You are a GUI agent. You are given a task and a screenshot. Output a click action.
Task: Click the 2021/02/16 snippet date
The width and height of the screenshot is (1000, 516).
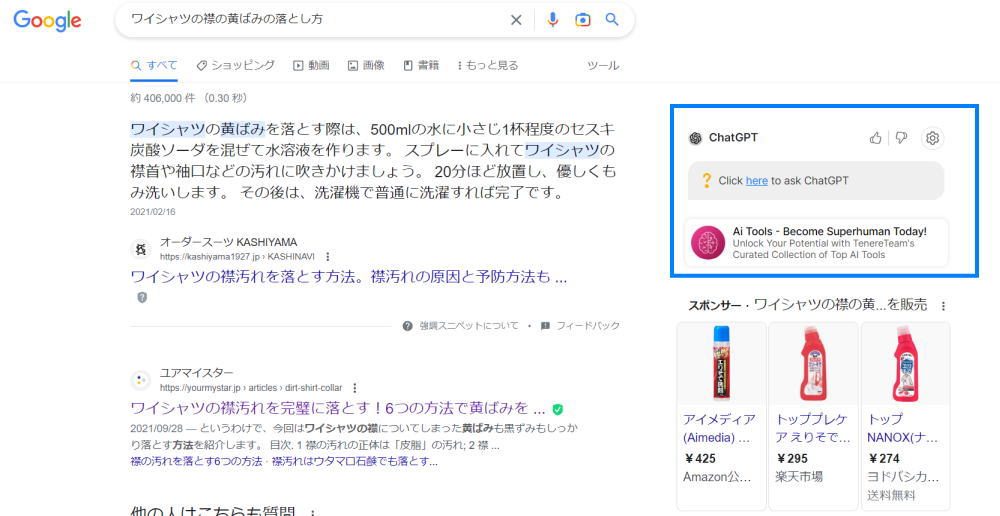(x=152, y=212)
